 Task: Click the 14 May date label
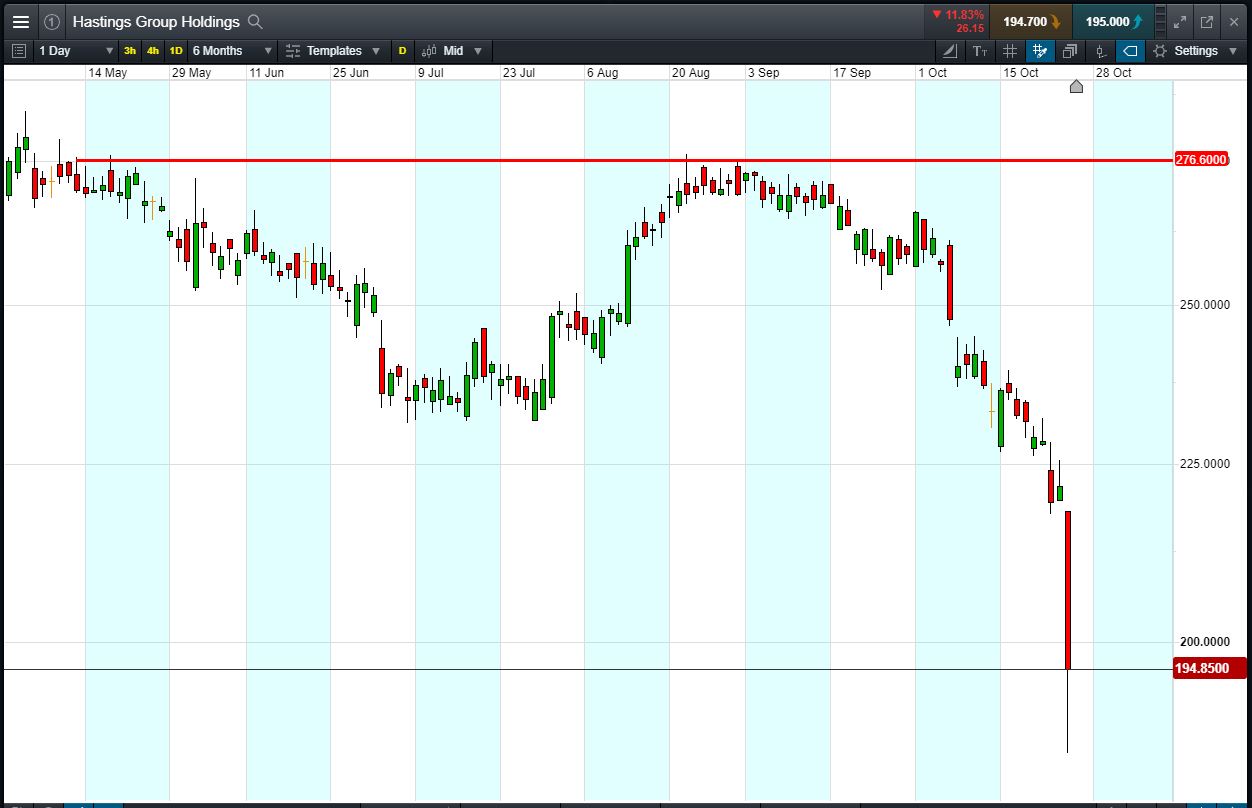click(x=108, y=73)
